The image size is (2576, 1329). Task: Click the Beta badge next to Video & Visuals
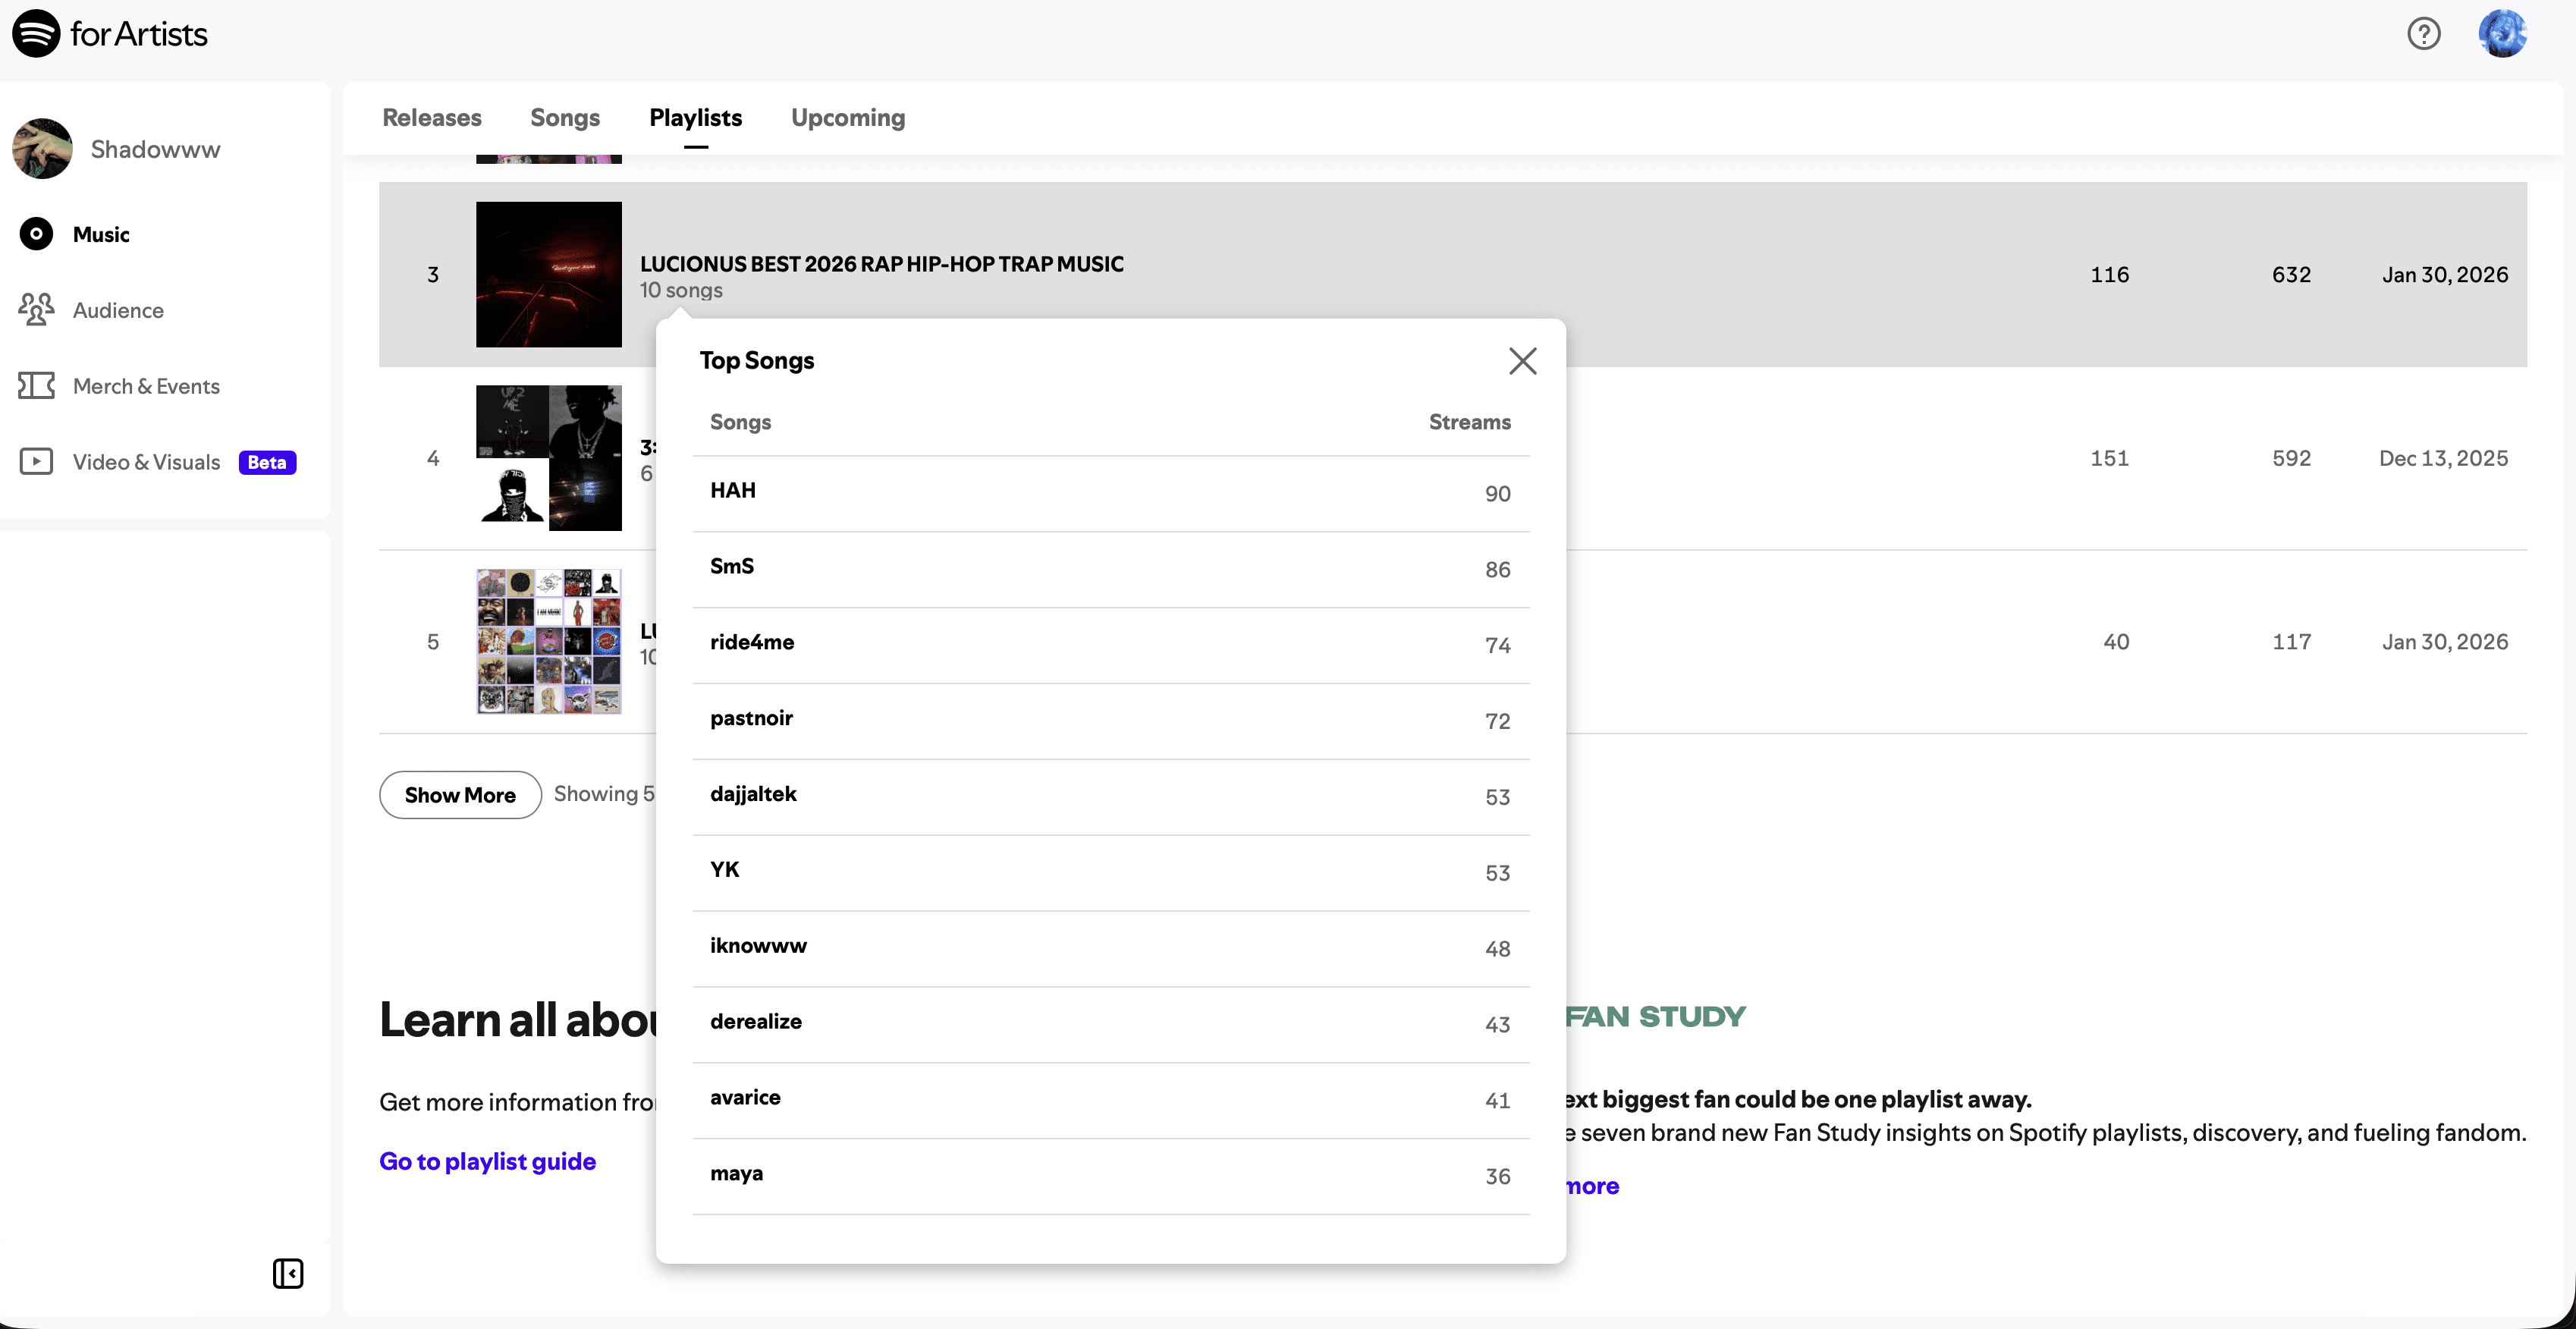(267, 462)
